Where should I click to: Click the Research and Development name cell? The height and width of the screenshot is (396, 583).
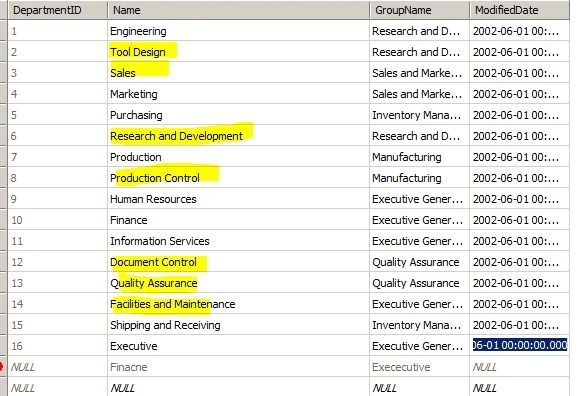[238, 136]
